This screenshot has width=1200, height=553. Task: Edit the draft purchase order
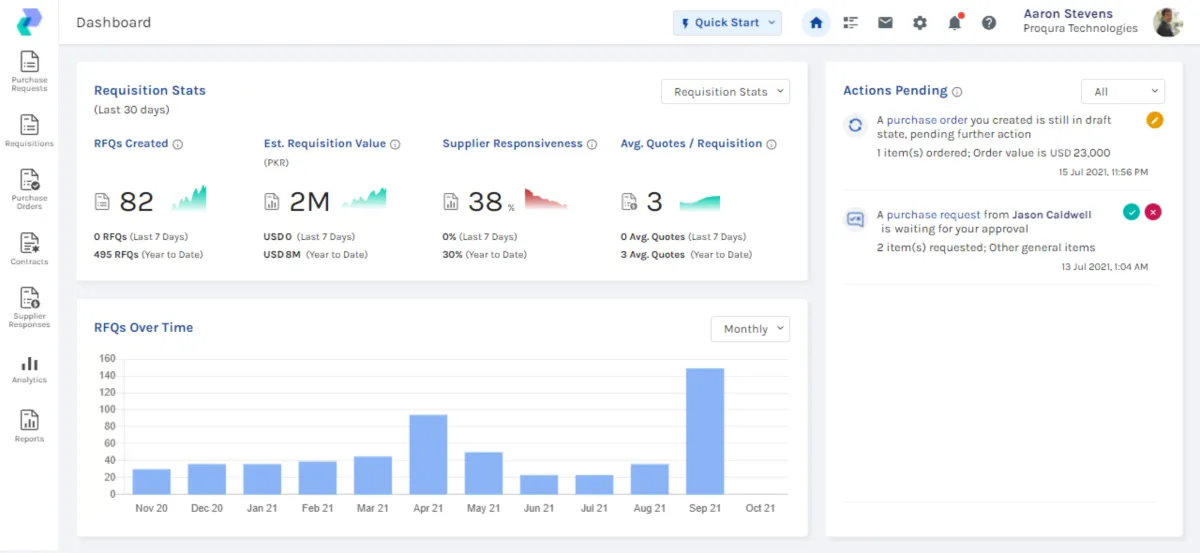point(1154,120)
